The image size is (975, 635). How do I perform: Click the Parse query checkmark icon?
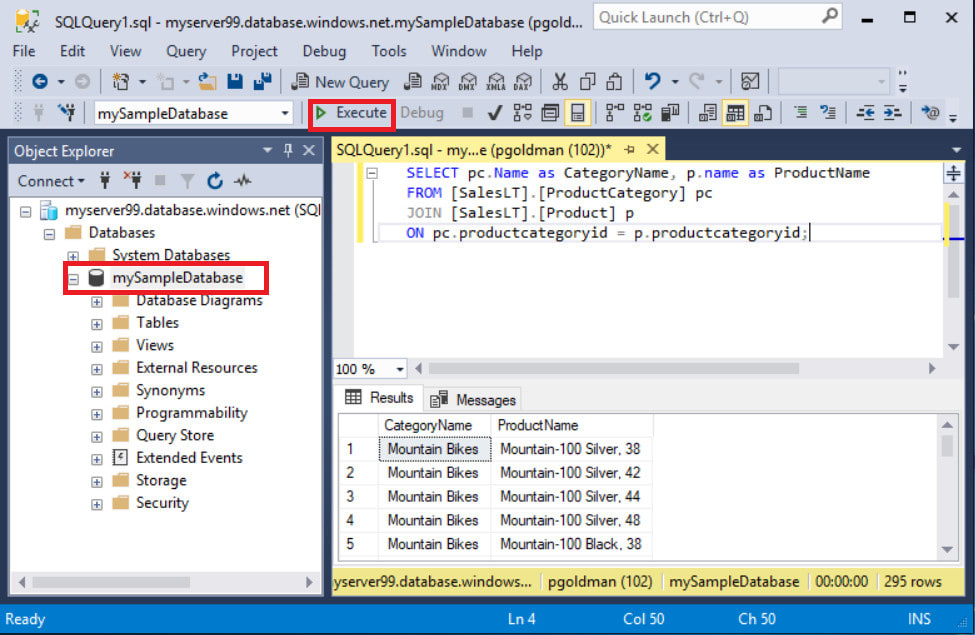pyautogui.click(x=494, y=113)
